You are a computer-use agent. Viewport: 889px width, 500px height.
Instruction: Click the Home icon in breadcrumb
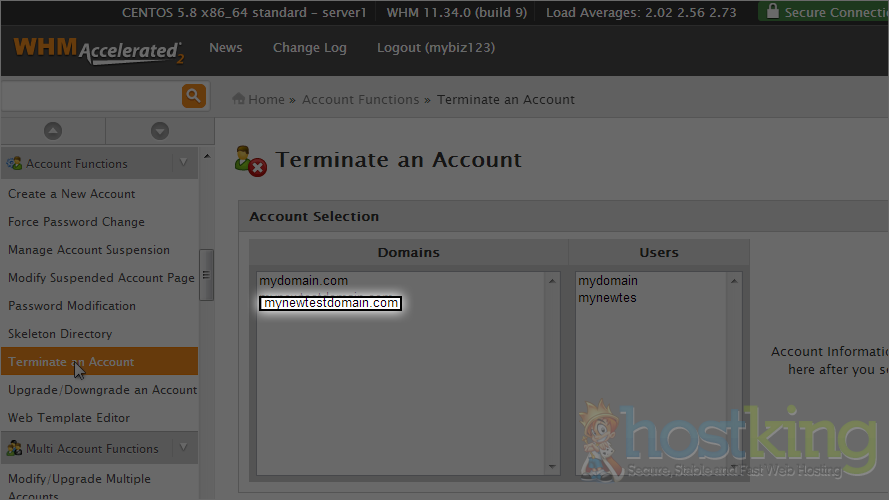(x=240, y=99)
